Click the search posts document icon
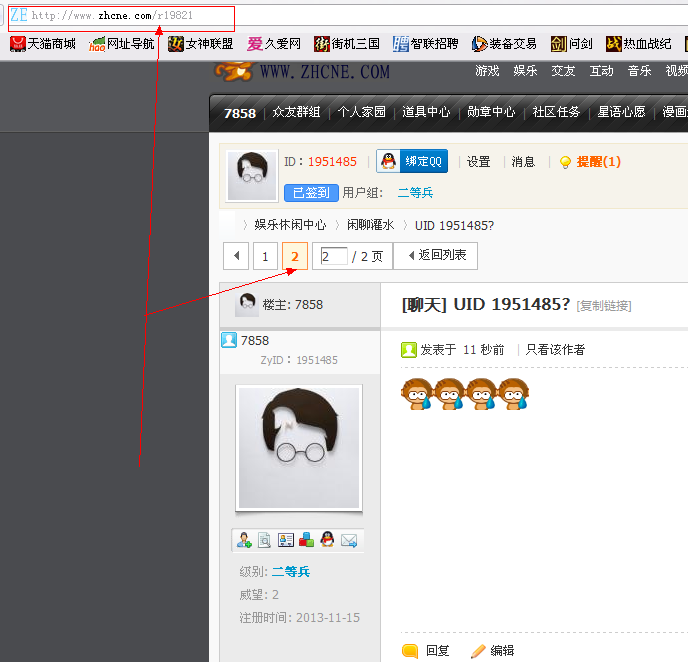The height and width of the screenshot is (662, 688). pos(264,540)
